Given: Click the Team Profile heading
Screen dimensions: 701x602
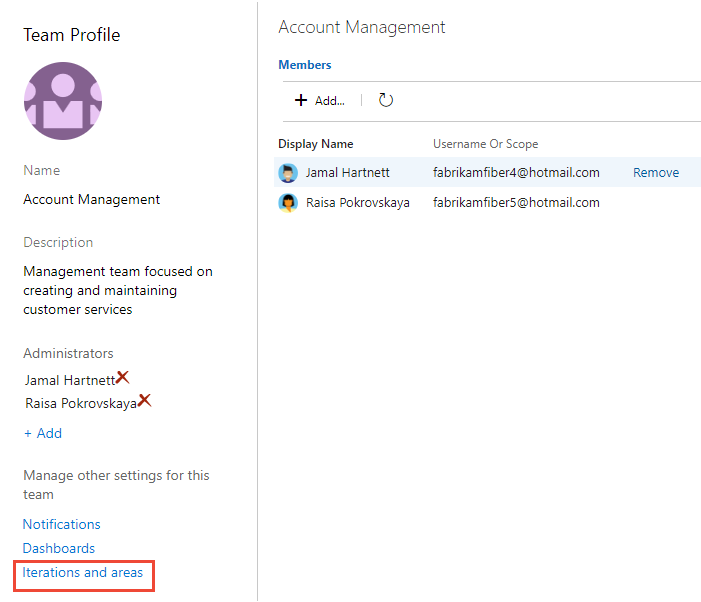Looking at the screenshot, I should (72, 35).
